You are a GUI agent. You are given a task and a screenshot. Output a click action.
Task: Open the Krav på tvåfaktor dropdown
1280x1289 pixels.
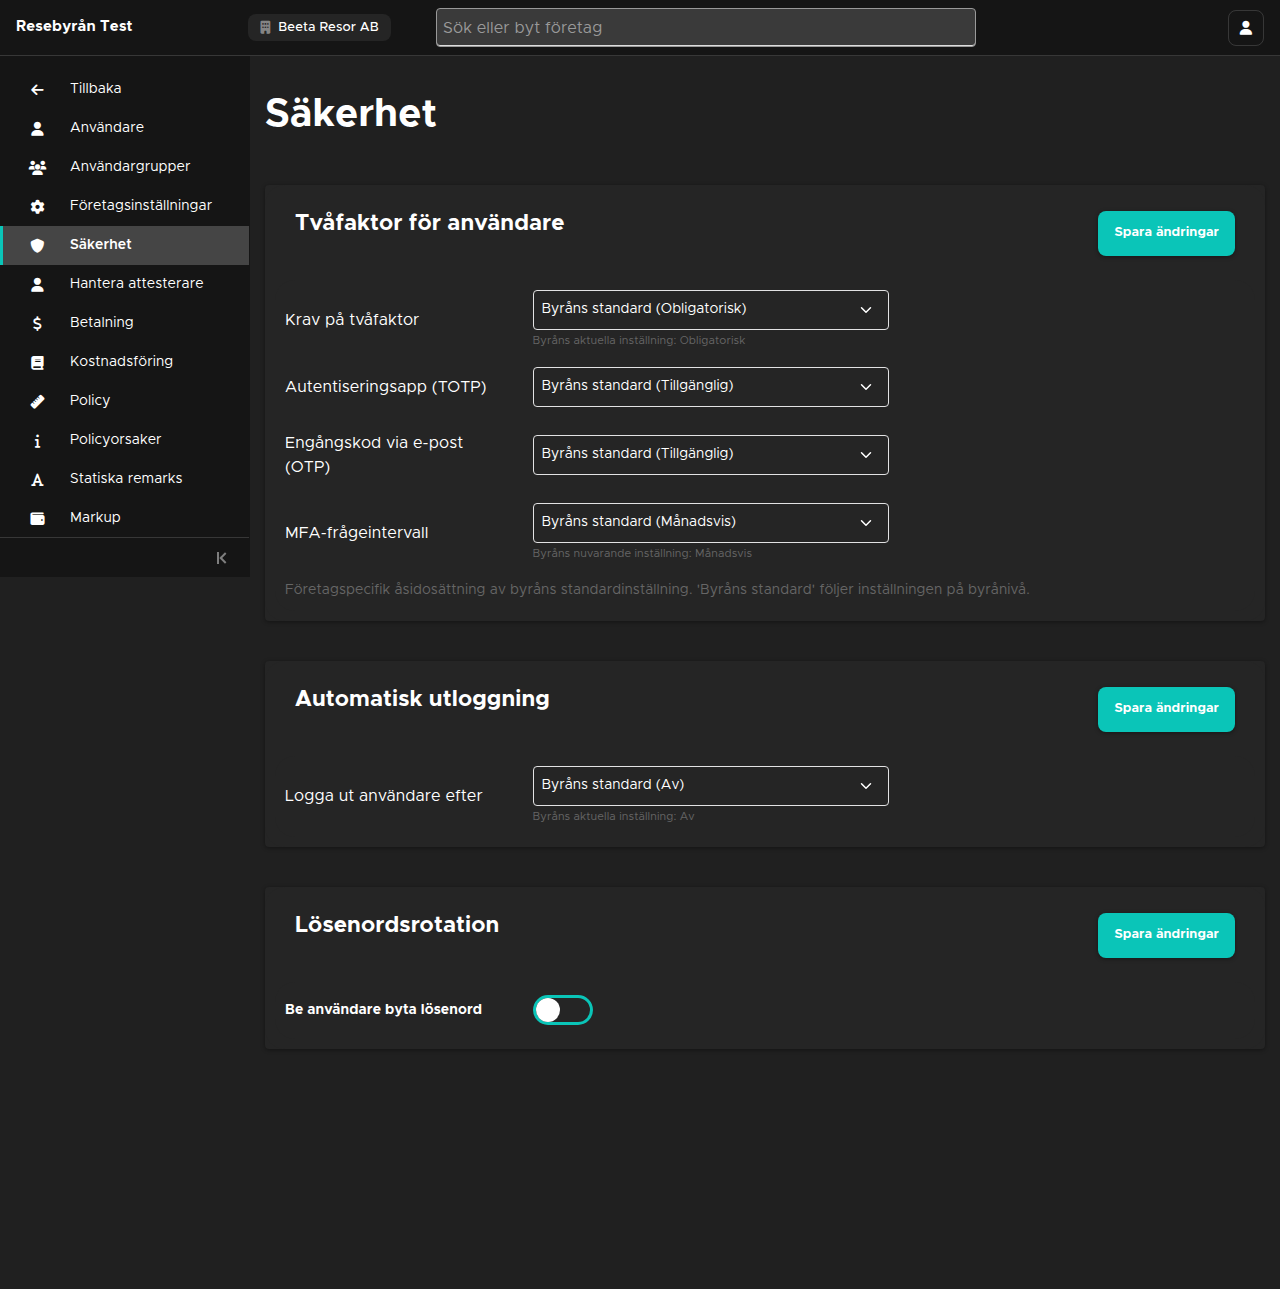point(710,310)
